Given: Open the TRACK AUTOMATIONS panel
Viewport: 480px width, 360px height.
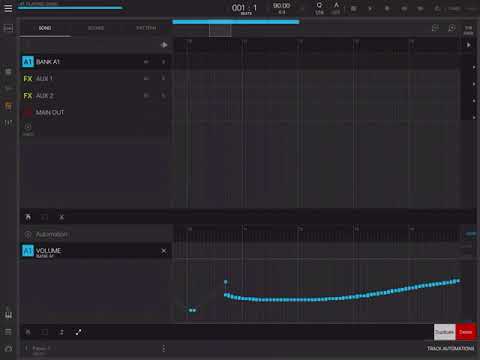Looking at the screenshot, I should (450, 348).
